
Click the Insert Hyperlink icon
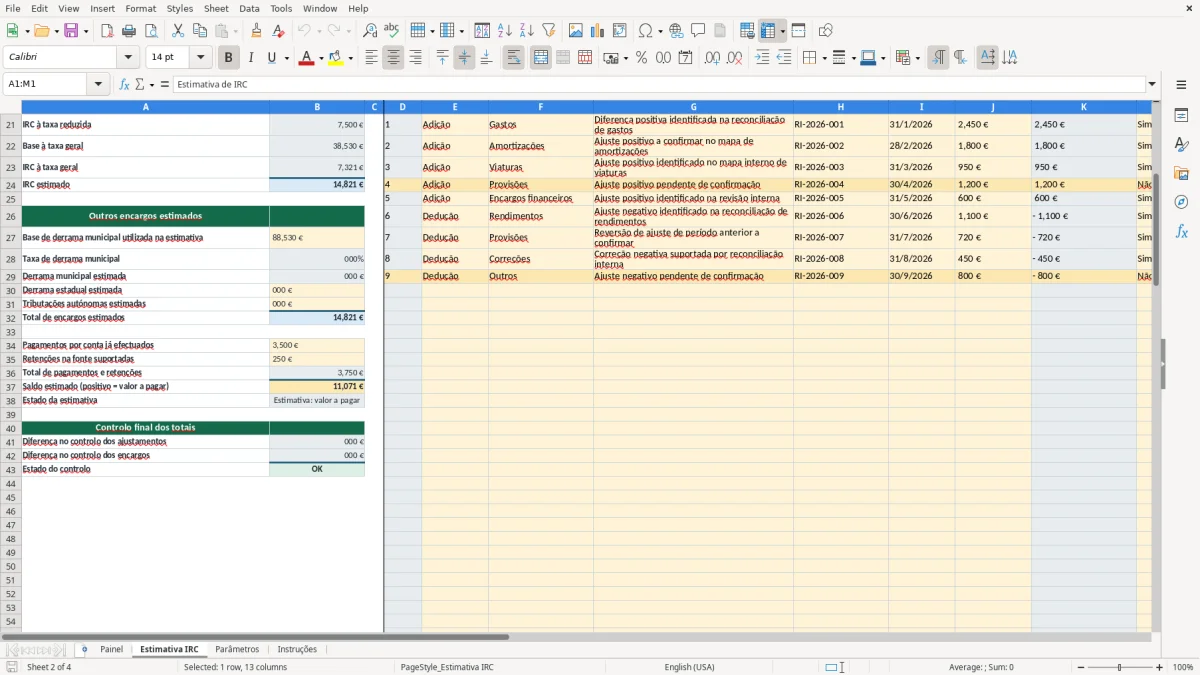pos(676,31)
